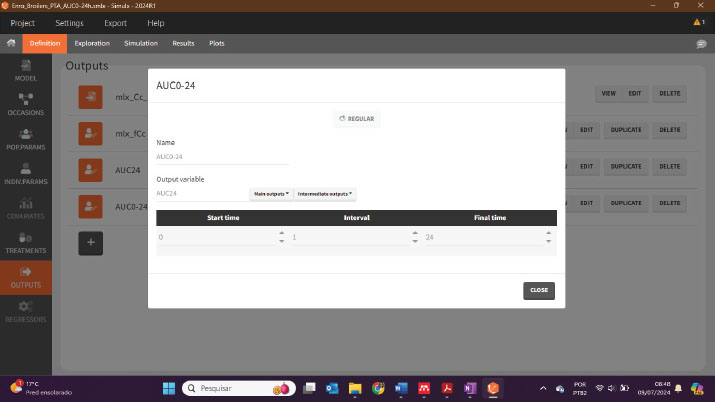Click the orange AUC24 output icon
This screenshot has height=402, width=715.
[91, 168]
